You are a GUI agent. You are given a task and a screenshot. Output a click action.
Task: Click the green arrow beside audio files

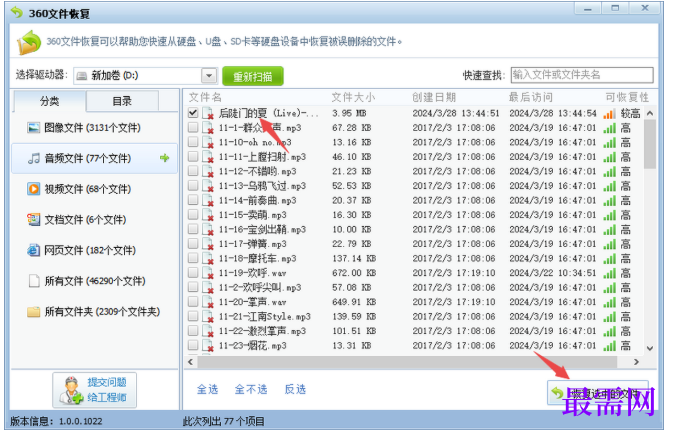pos(164,158)
